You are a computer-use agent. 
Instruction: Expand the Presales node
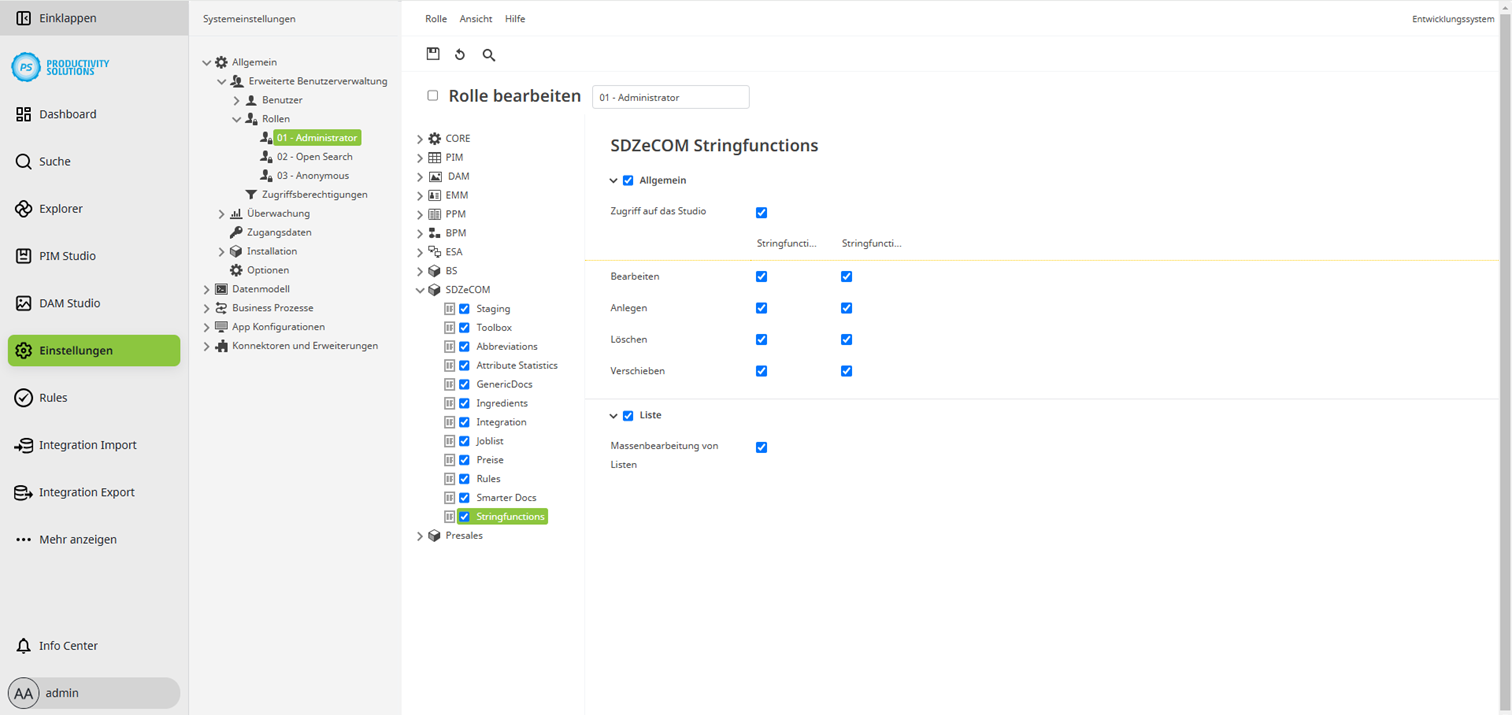(x=420, y=535)
